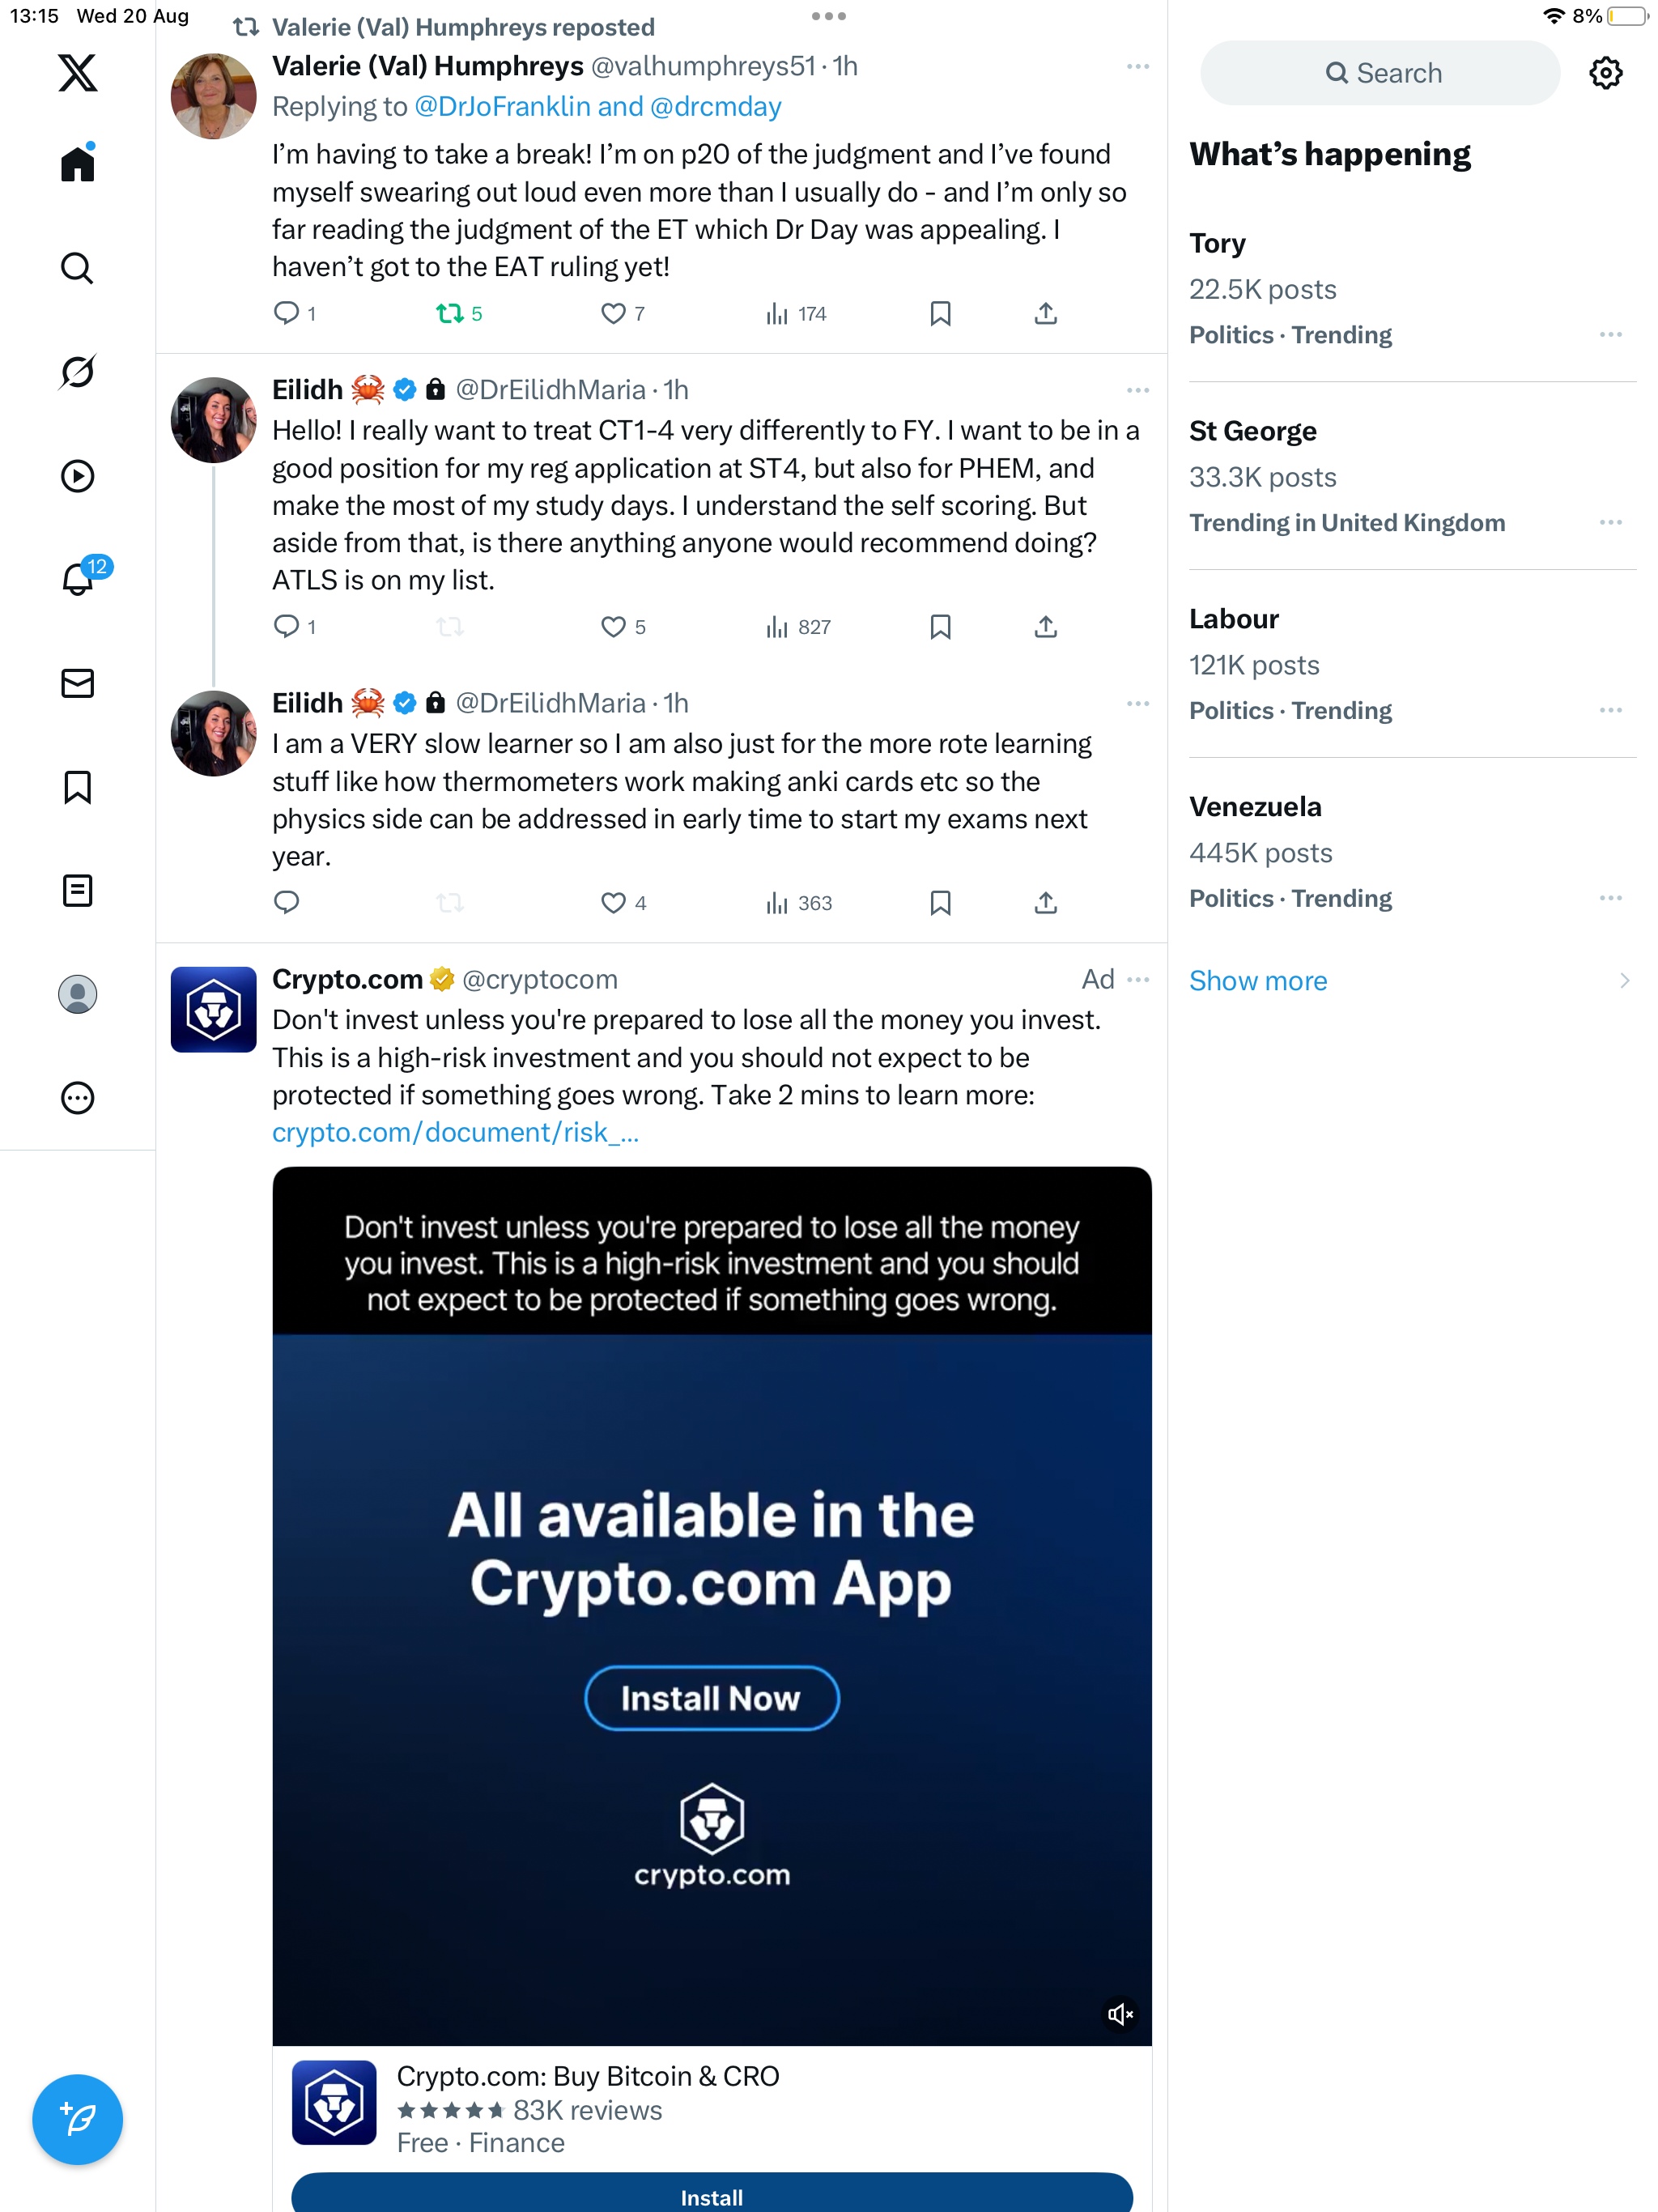
Task: Click the crypto.com/document/risk link
Action: click(x=455, y=1132)
